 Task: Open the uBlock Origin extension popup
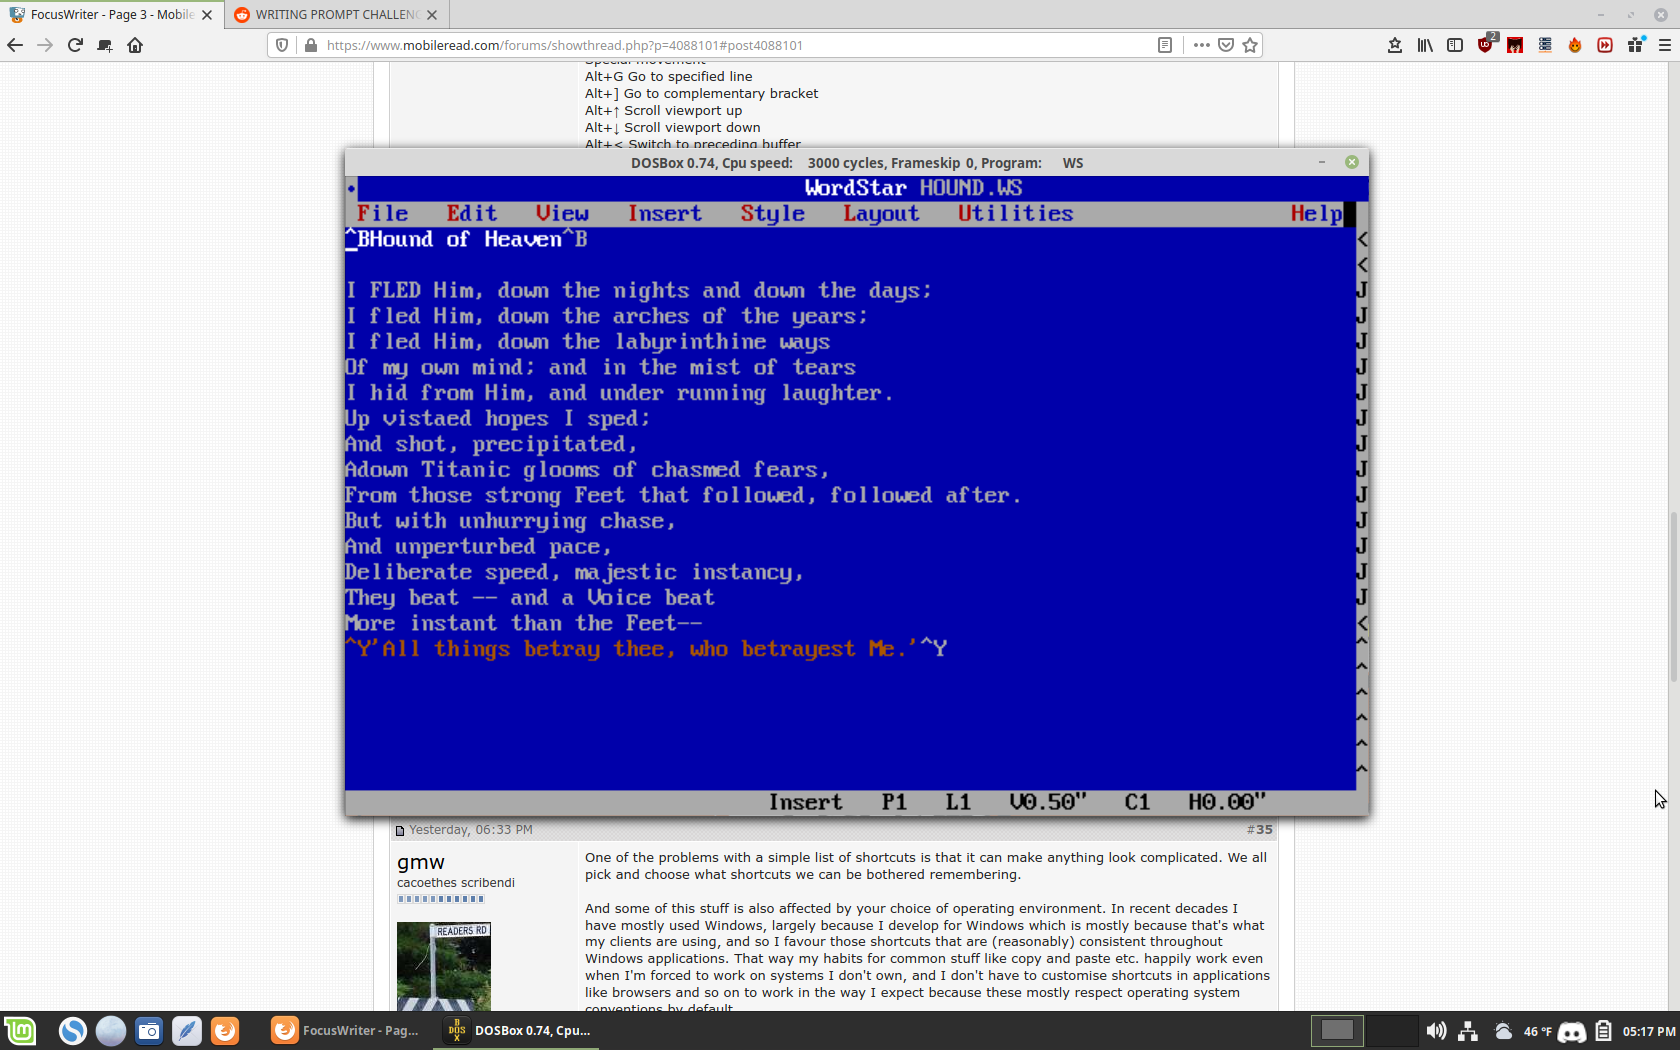coord(1486,44)
